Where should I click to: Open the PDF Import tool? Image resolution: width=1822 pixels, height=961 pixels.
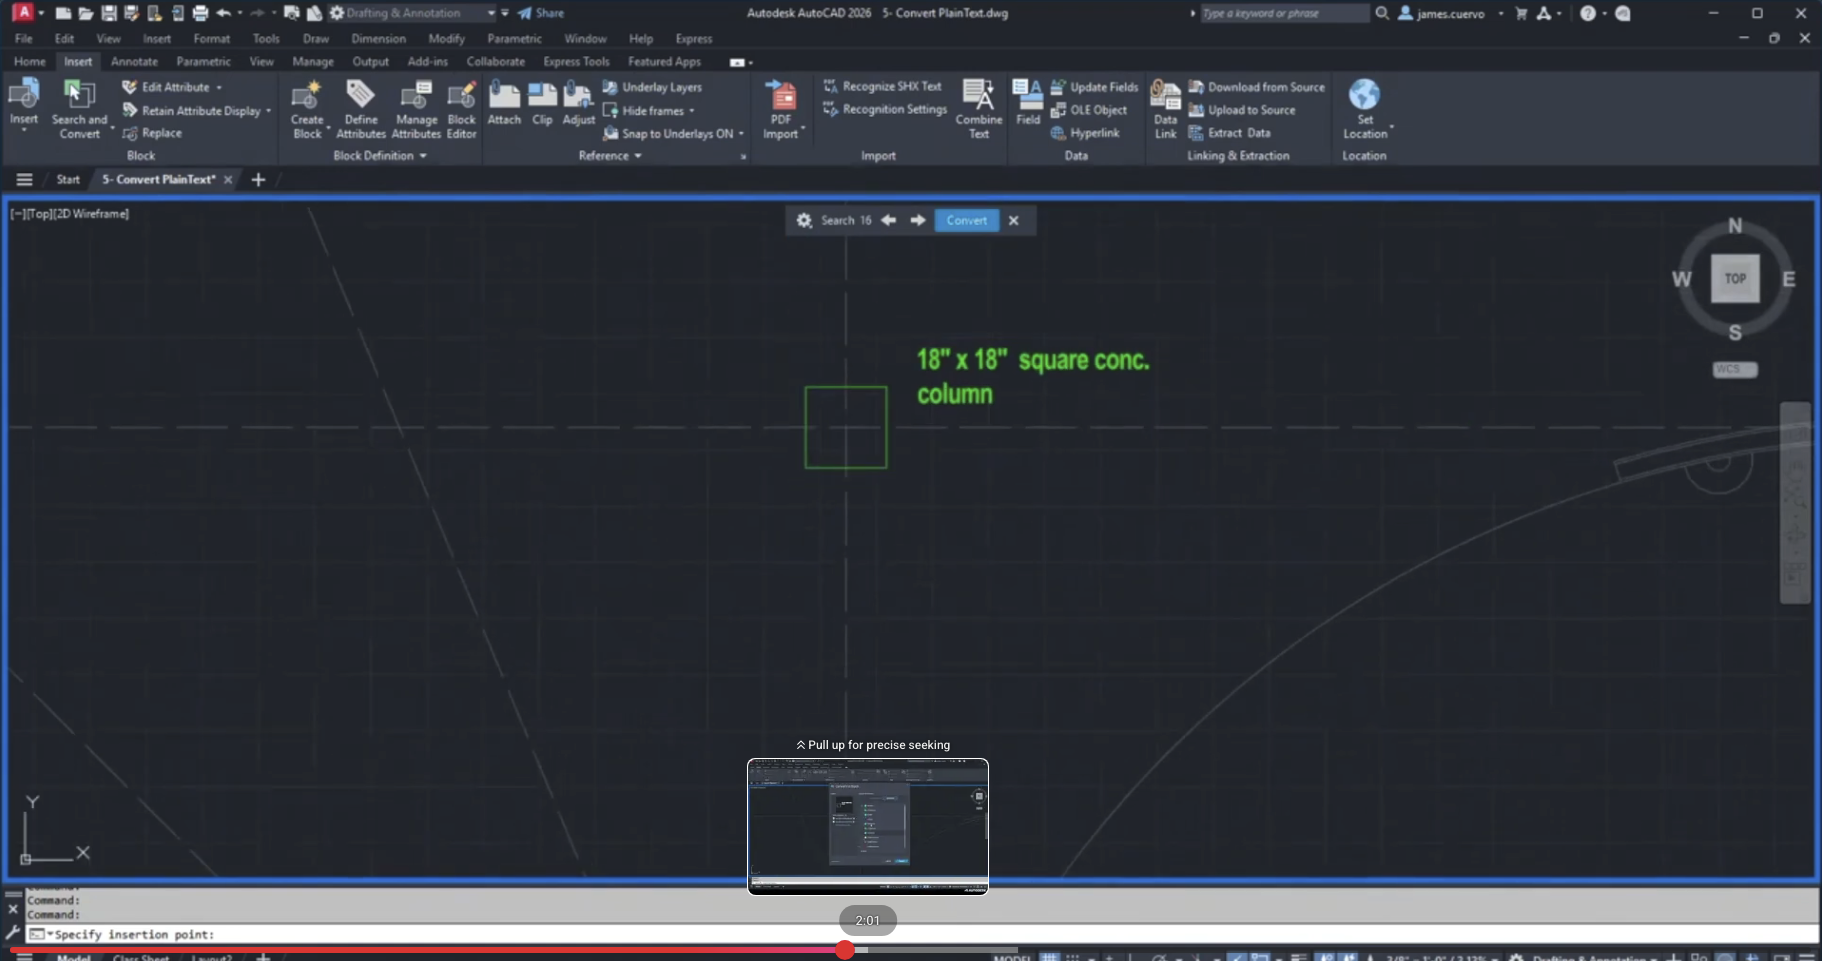click(x=781, y=98)
